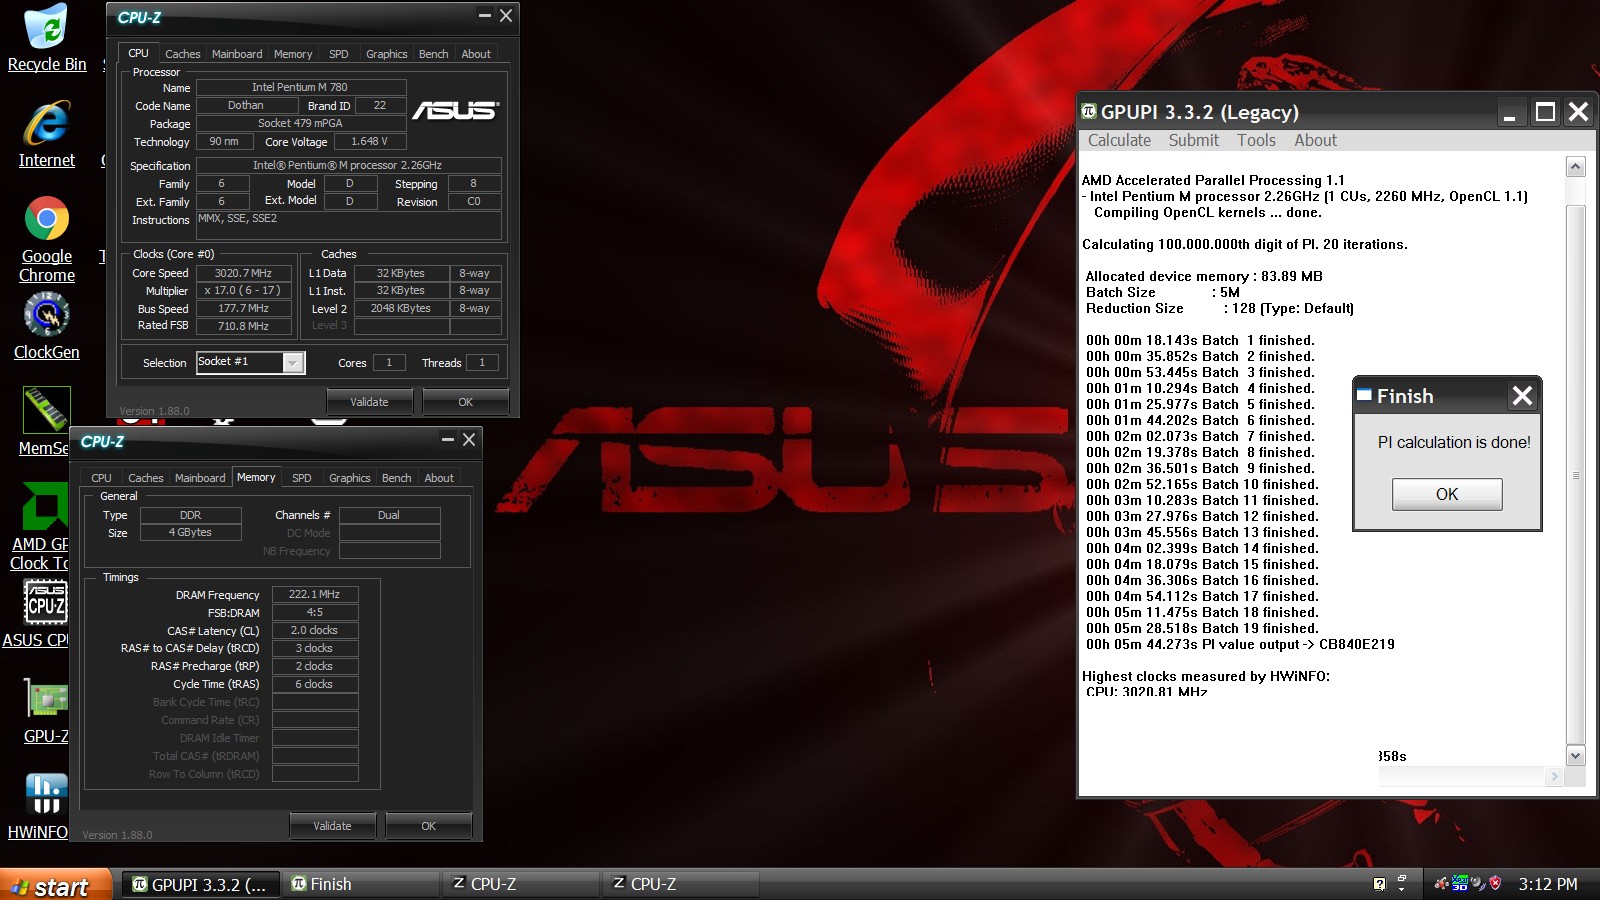The width and height of the screenshot is (1600, 900).
Task: Click the GPUPI pi icon in the title bar
Action: [x=1089, y=111]
